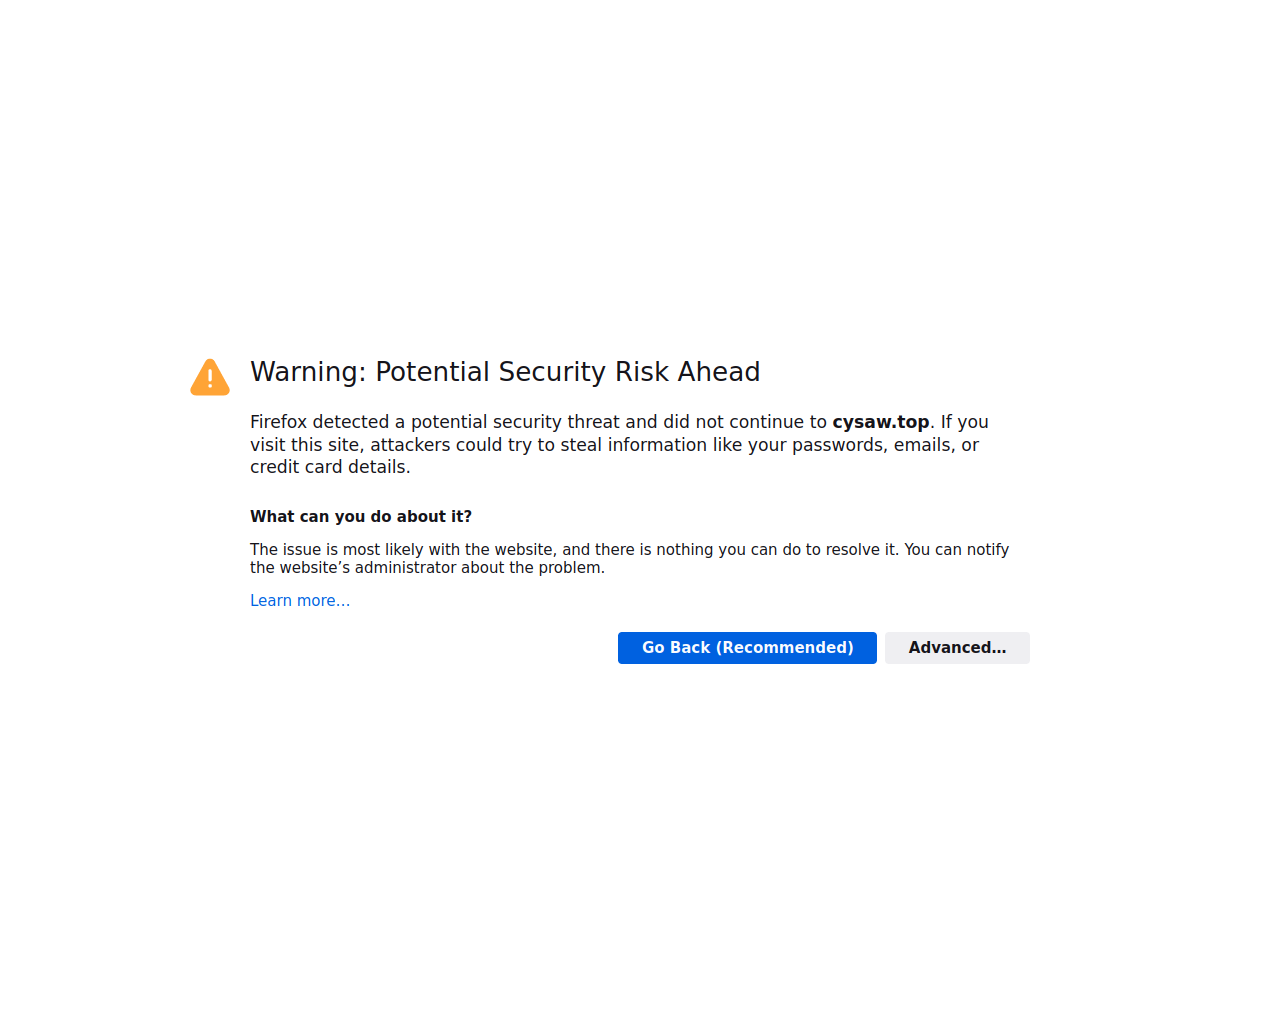1280x1024 pixels.
Task: Click the word 'administrator' in the issue text
Action: (402, 568)
